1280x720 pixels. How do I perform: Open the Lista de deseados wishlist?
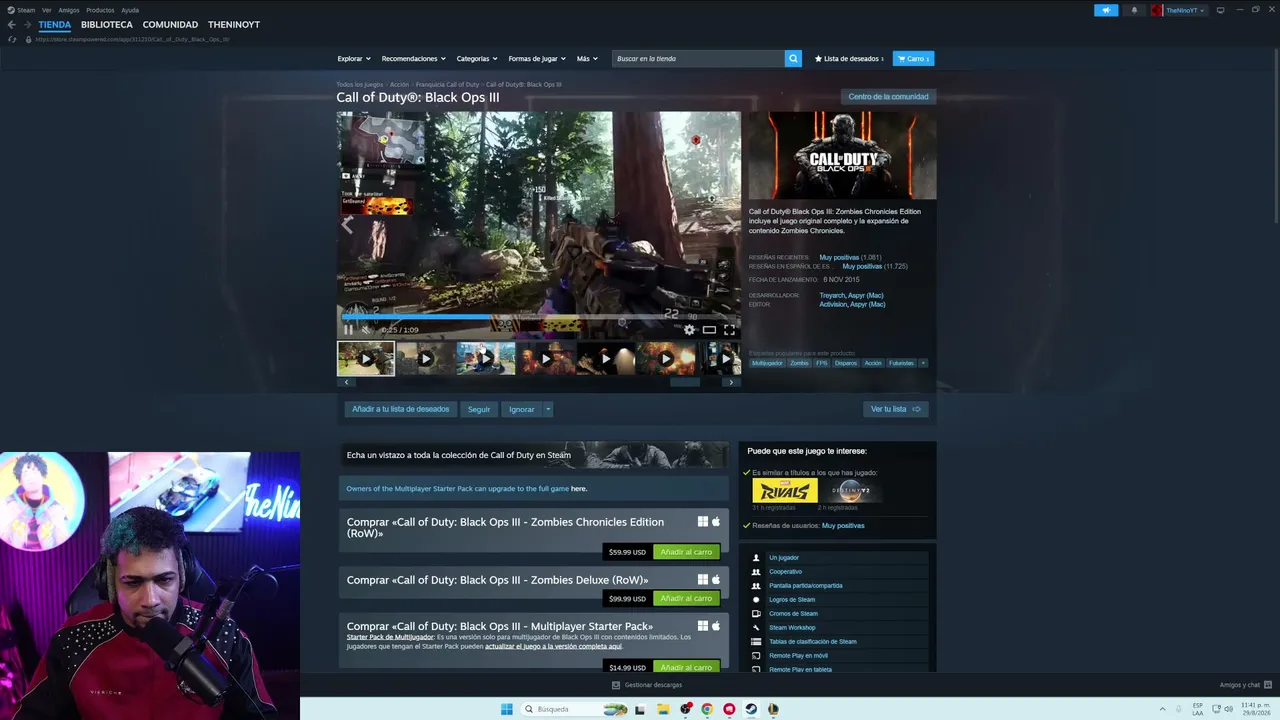tap(850, 59)
